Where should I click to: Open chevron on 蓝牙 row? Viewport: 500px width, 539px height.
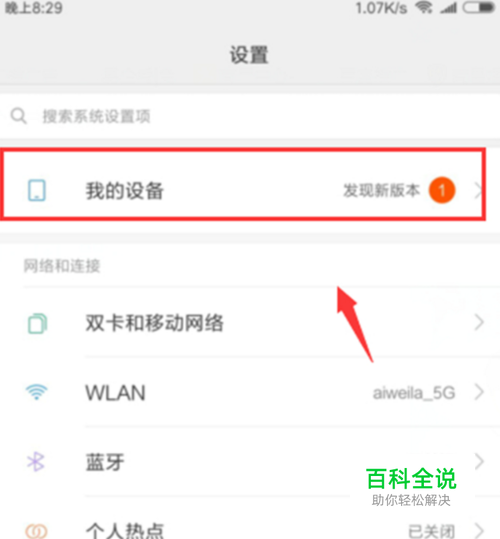click(x=479, y=461)
